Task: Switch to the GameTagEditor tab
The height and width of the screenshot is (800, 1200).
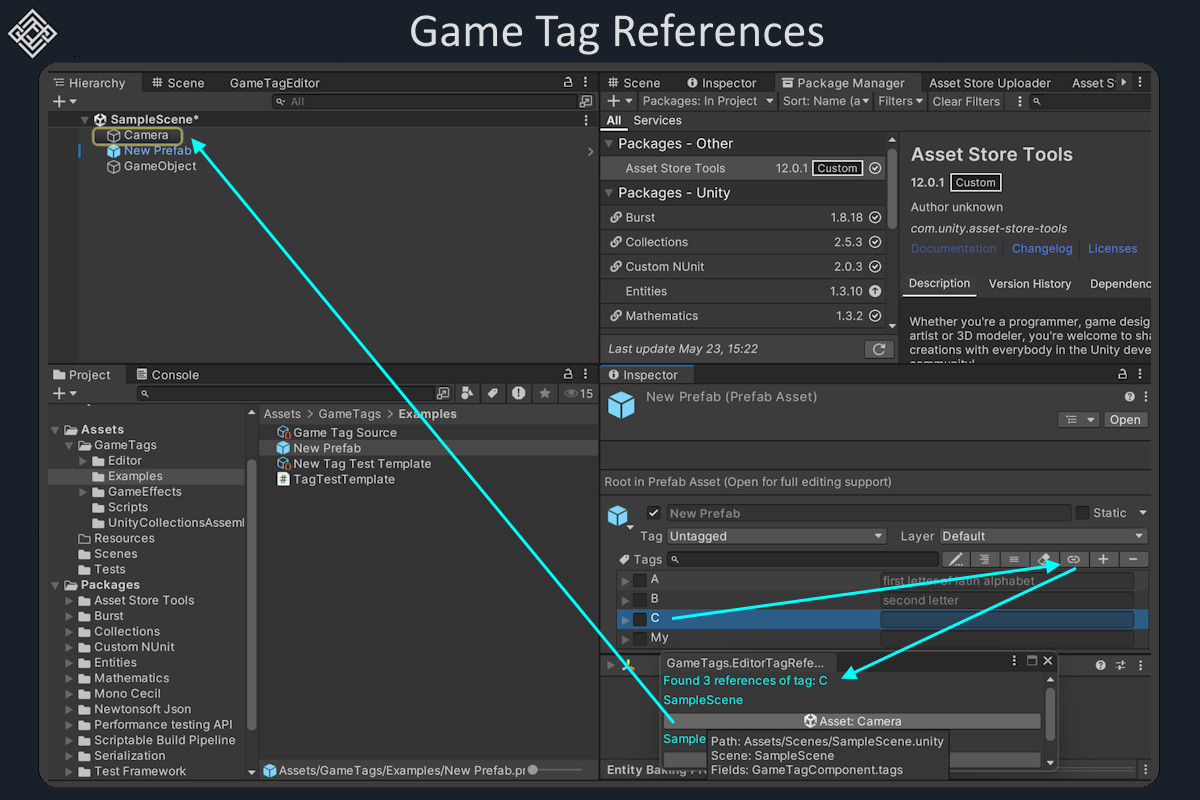Action: click(274, 83)
